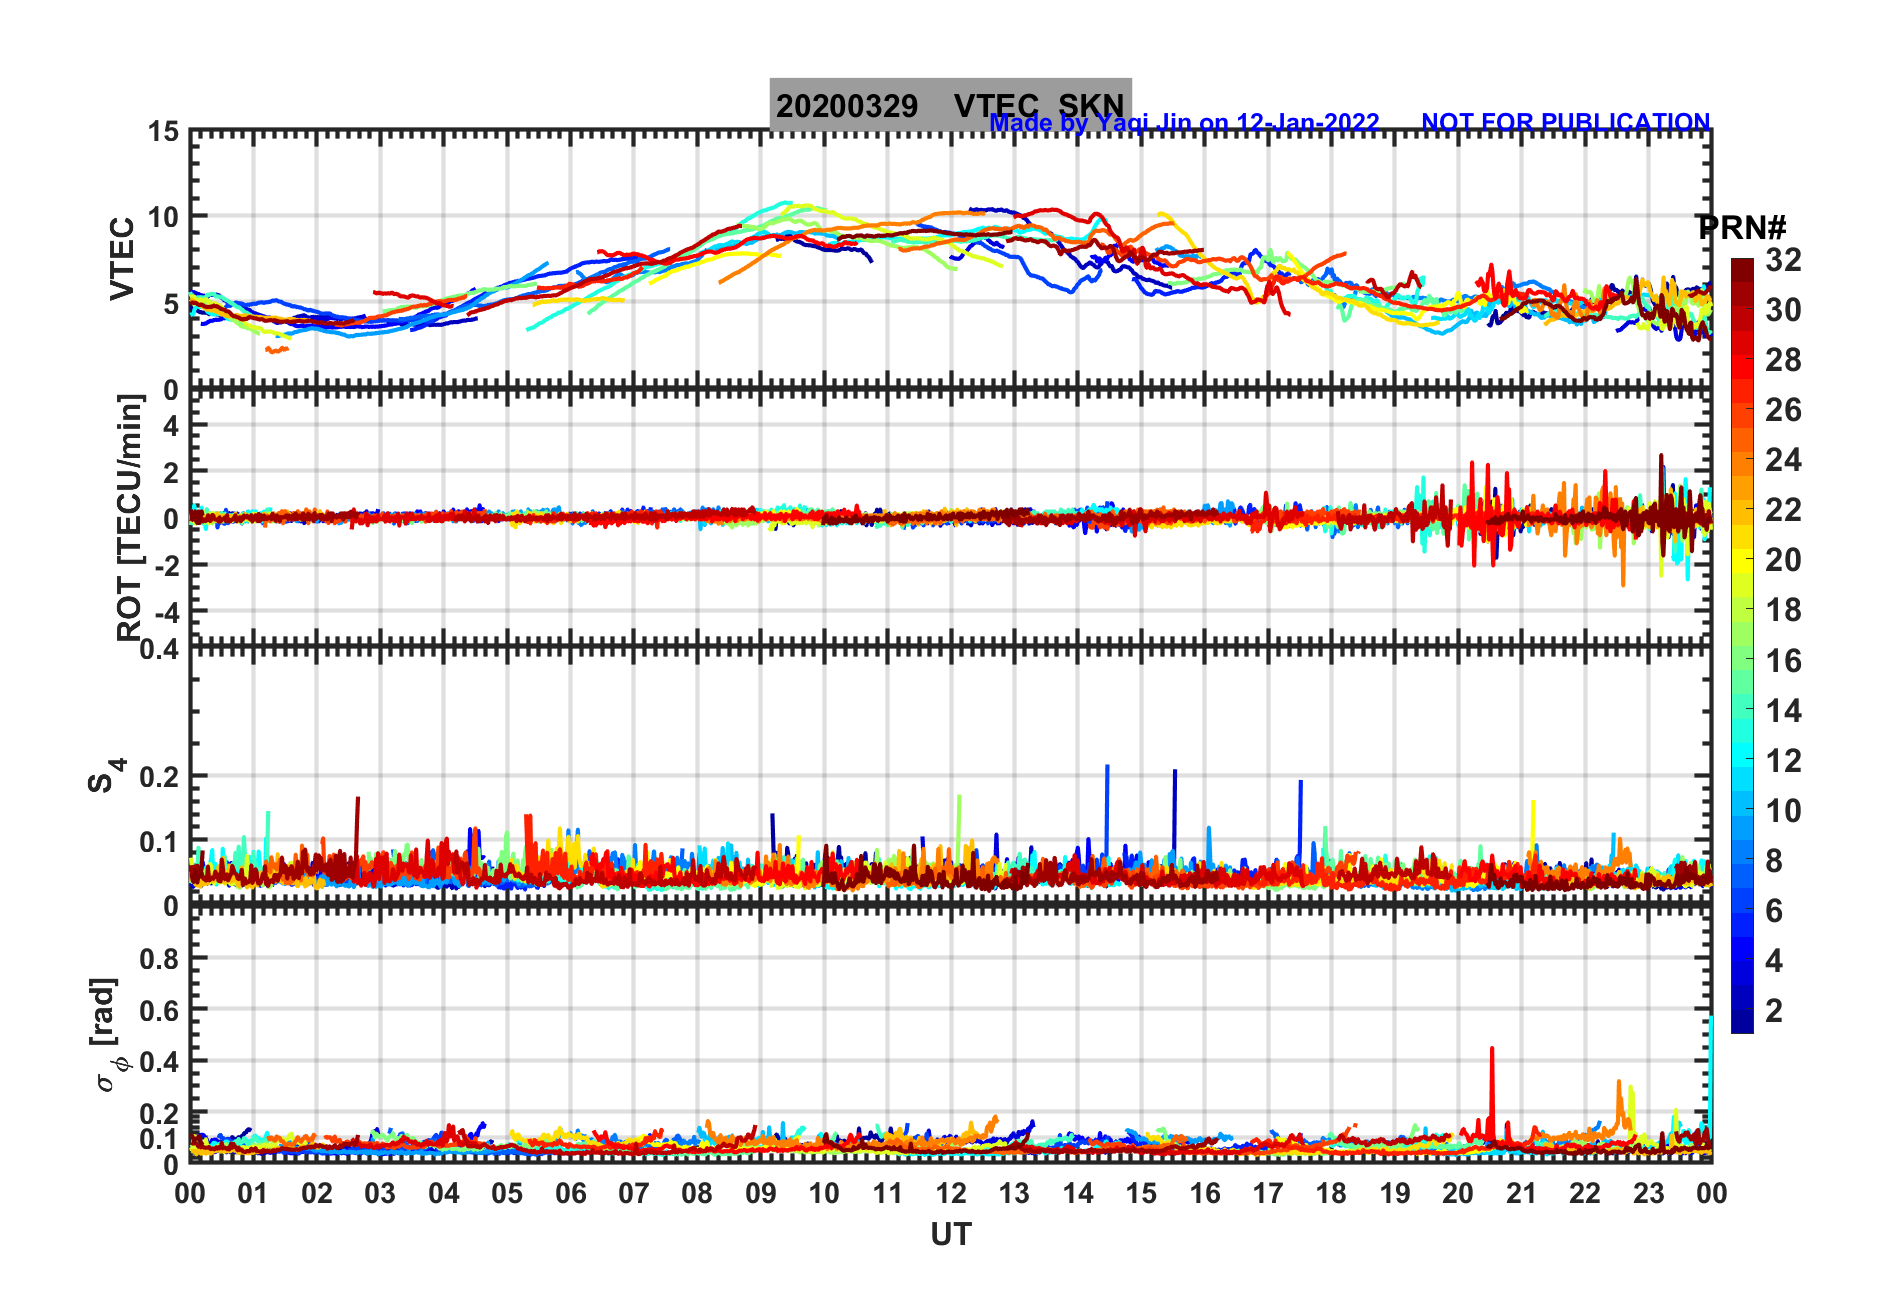Screen dimensions: 1902x1292
Task: Click x-axis hour tick 05
Action: [x=507, y=1194]
